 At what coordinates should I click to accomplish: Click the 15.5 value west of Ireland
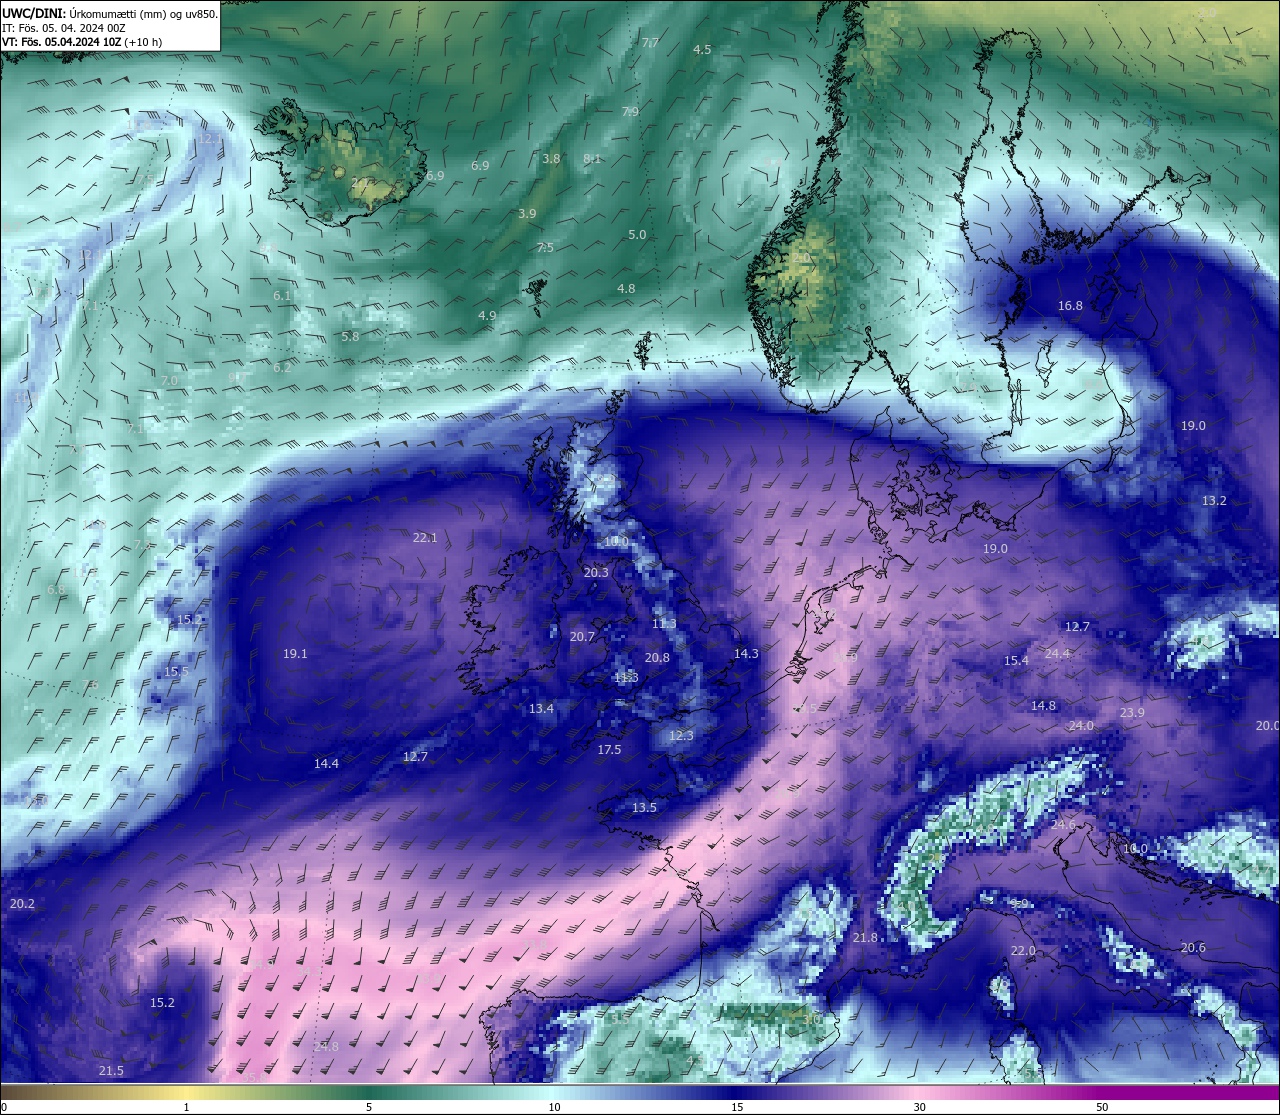tap(176, 672)
